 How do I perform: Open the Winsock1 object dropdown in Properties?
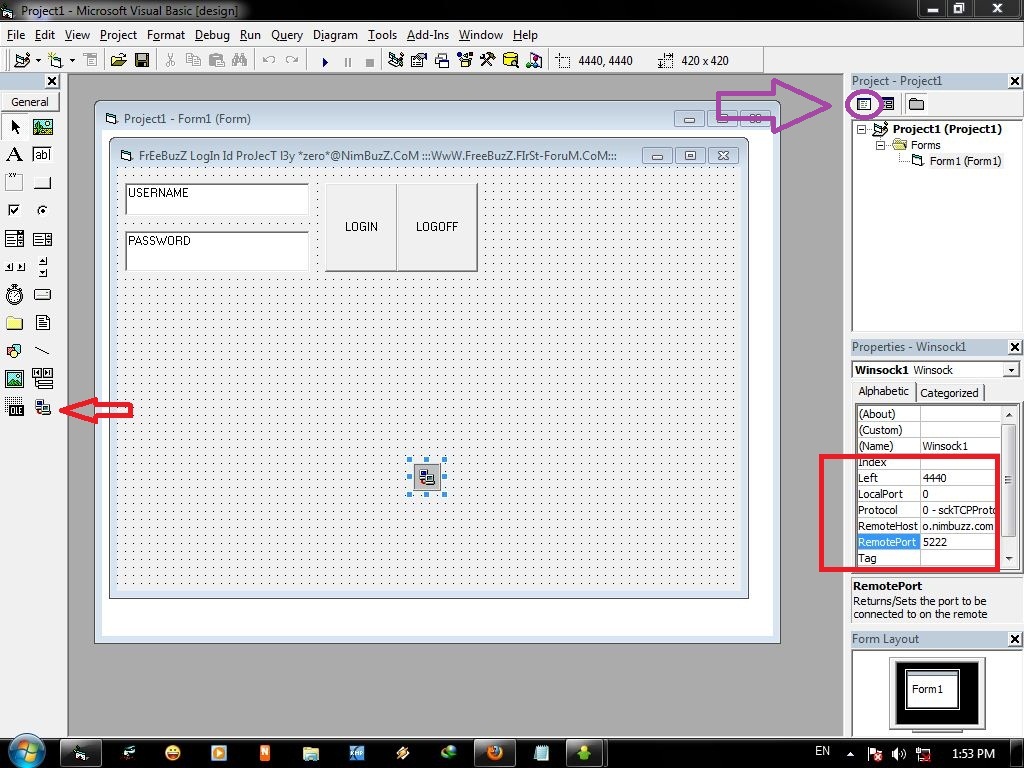(1011, 370)
